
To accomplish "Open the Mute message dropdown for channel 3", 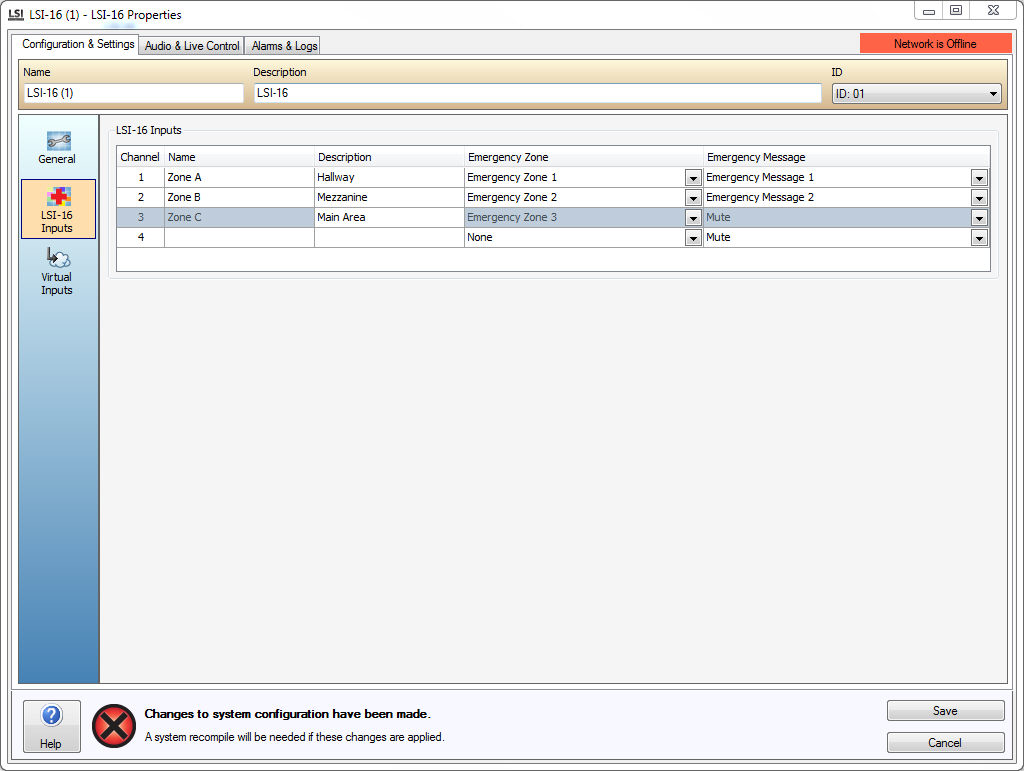I will (978, 218).
